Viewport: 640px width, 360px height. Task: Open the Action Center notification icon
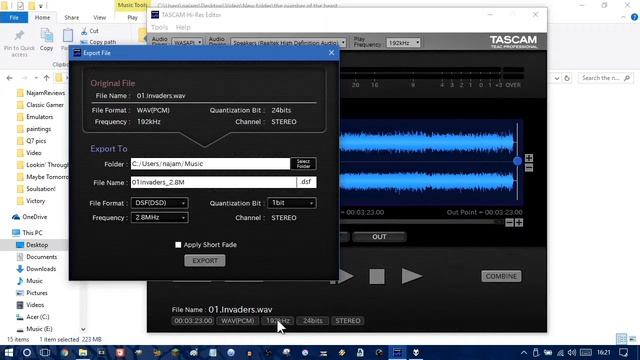(x=624, y=352)
